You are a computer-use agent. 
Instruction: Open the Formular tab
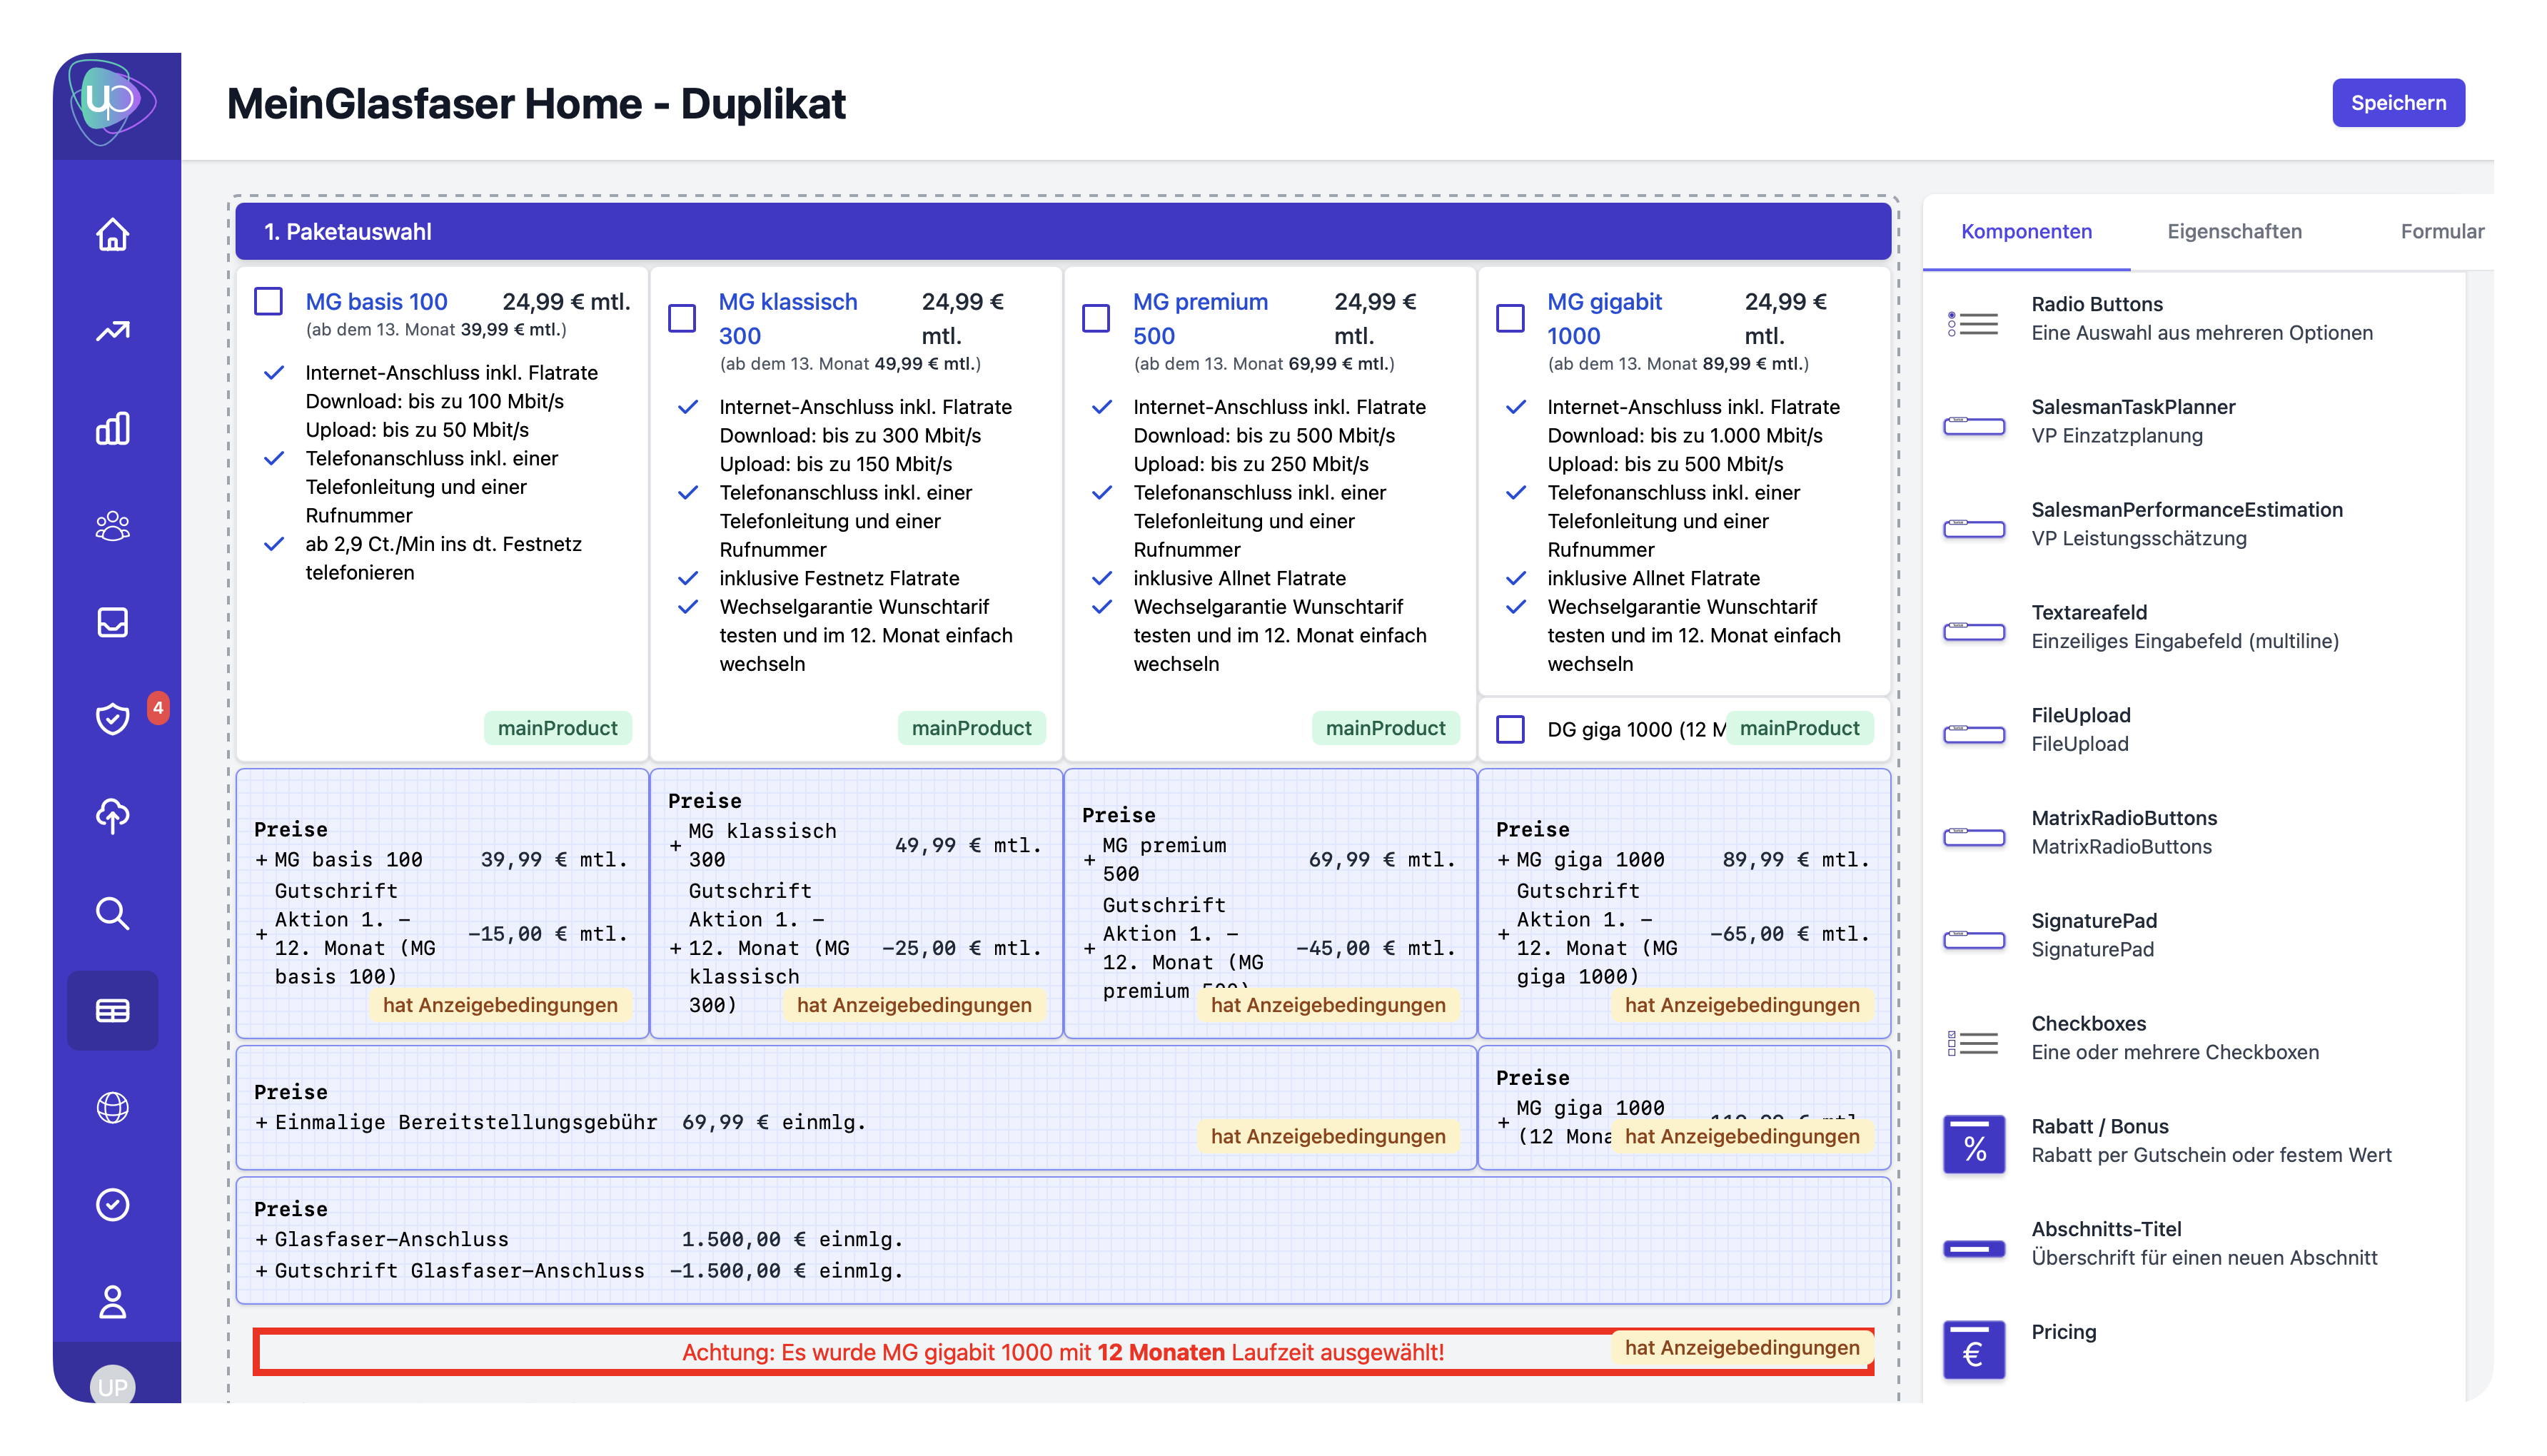tap(2441, 231)
